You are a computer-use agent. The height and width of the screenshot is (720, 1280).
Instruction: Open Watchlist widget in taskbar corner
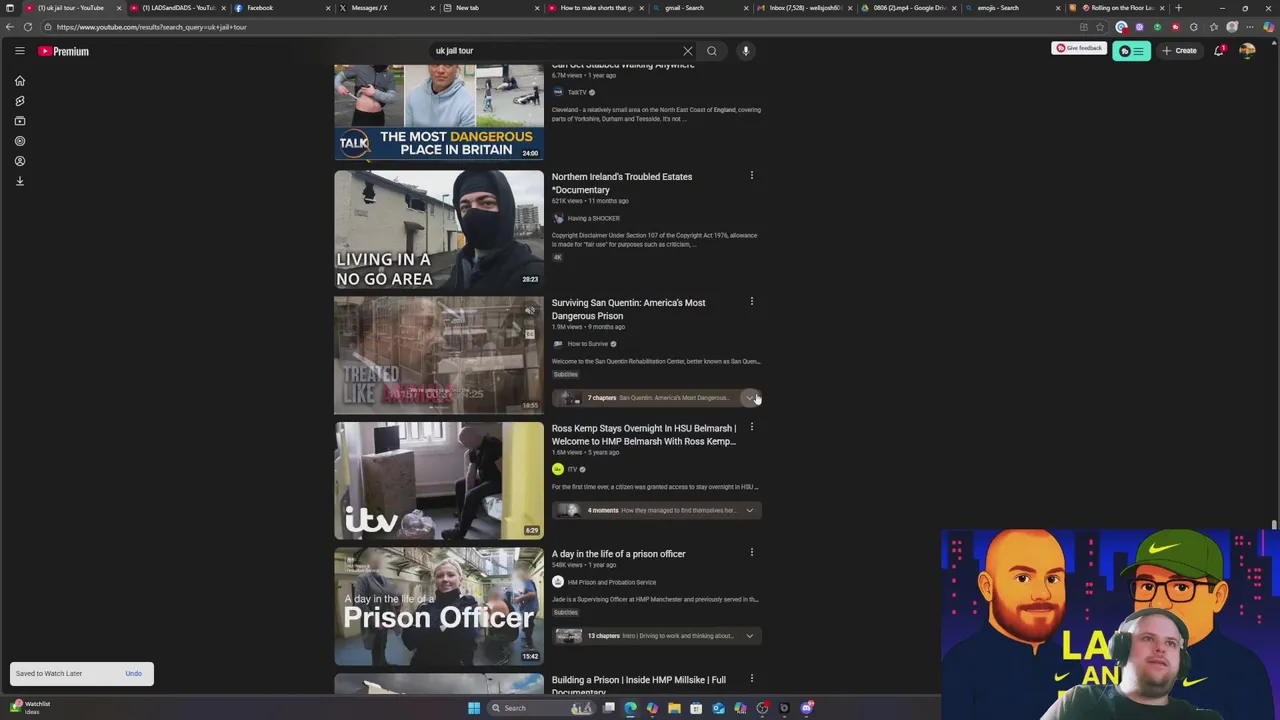point(30,707)
